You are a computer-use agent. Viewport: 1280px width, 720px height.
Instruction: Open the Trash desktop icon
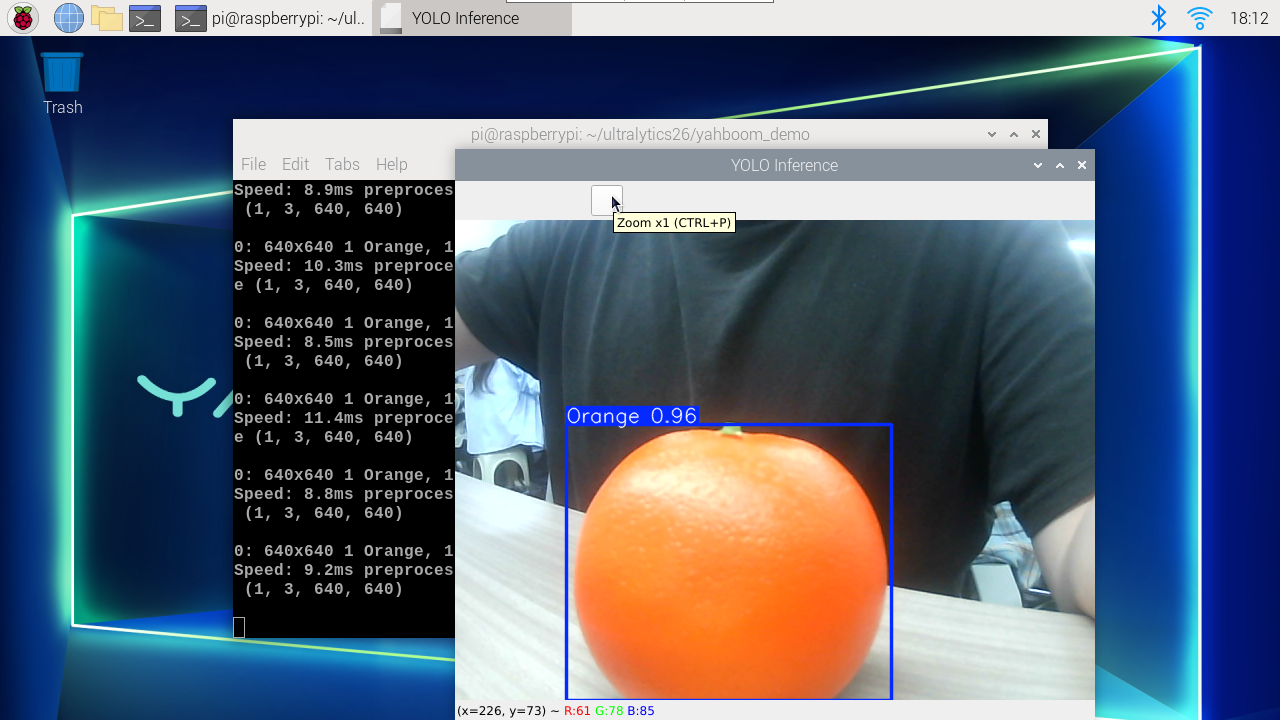62,83
